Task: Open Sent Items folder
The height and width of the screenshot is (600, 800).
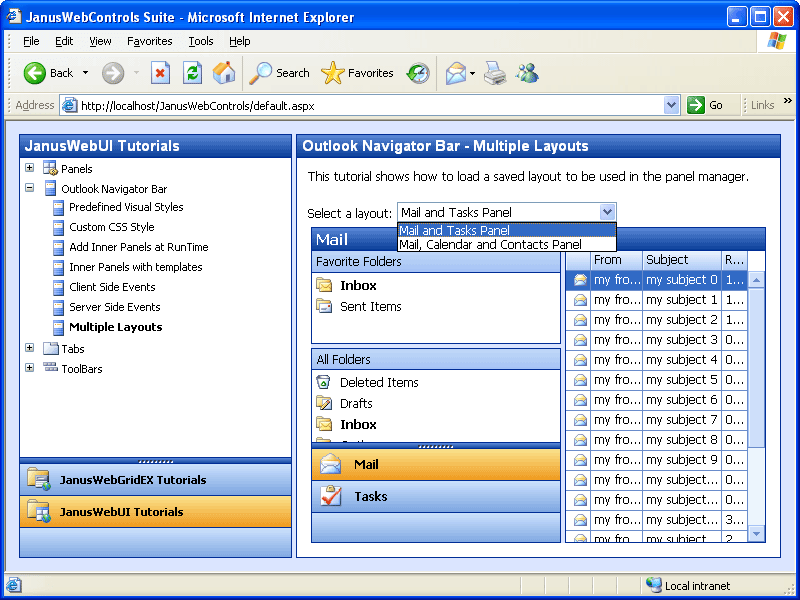Action: (371, 307)
